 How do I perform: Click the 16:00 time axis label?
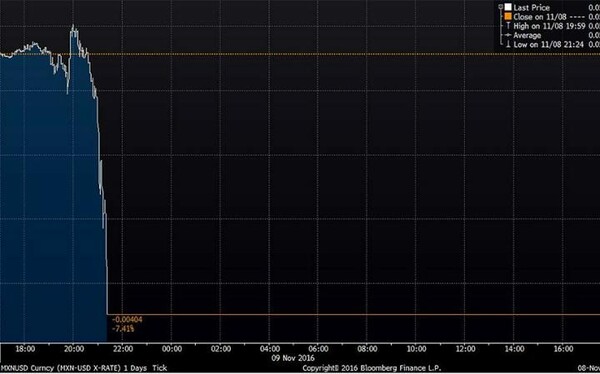coord(564,349)
